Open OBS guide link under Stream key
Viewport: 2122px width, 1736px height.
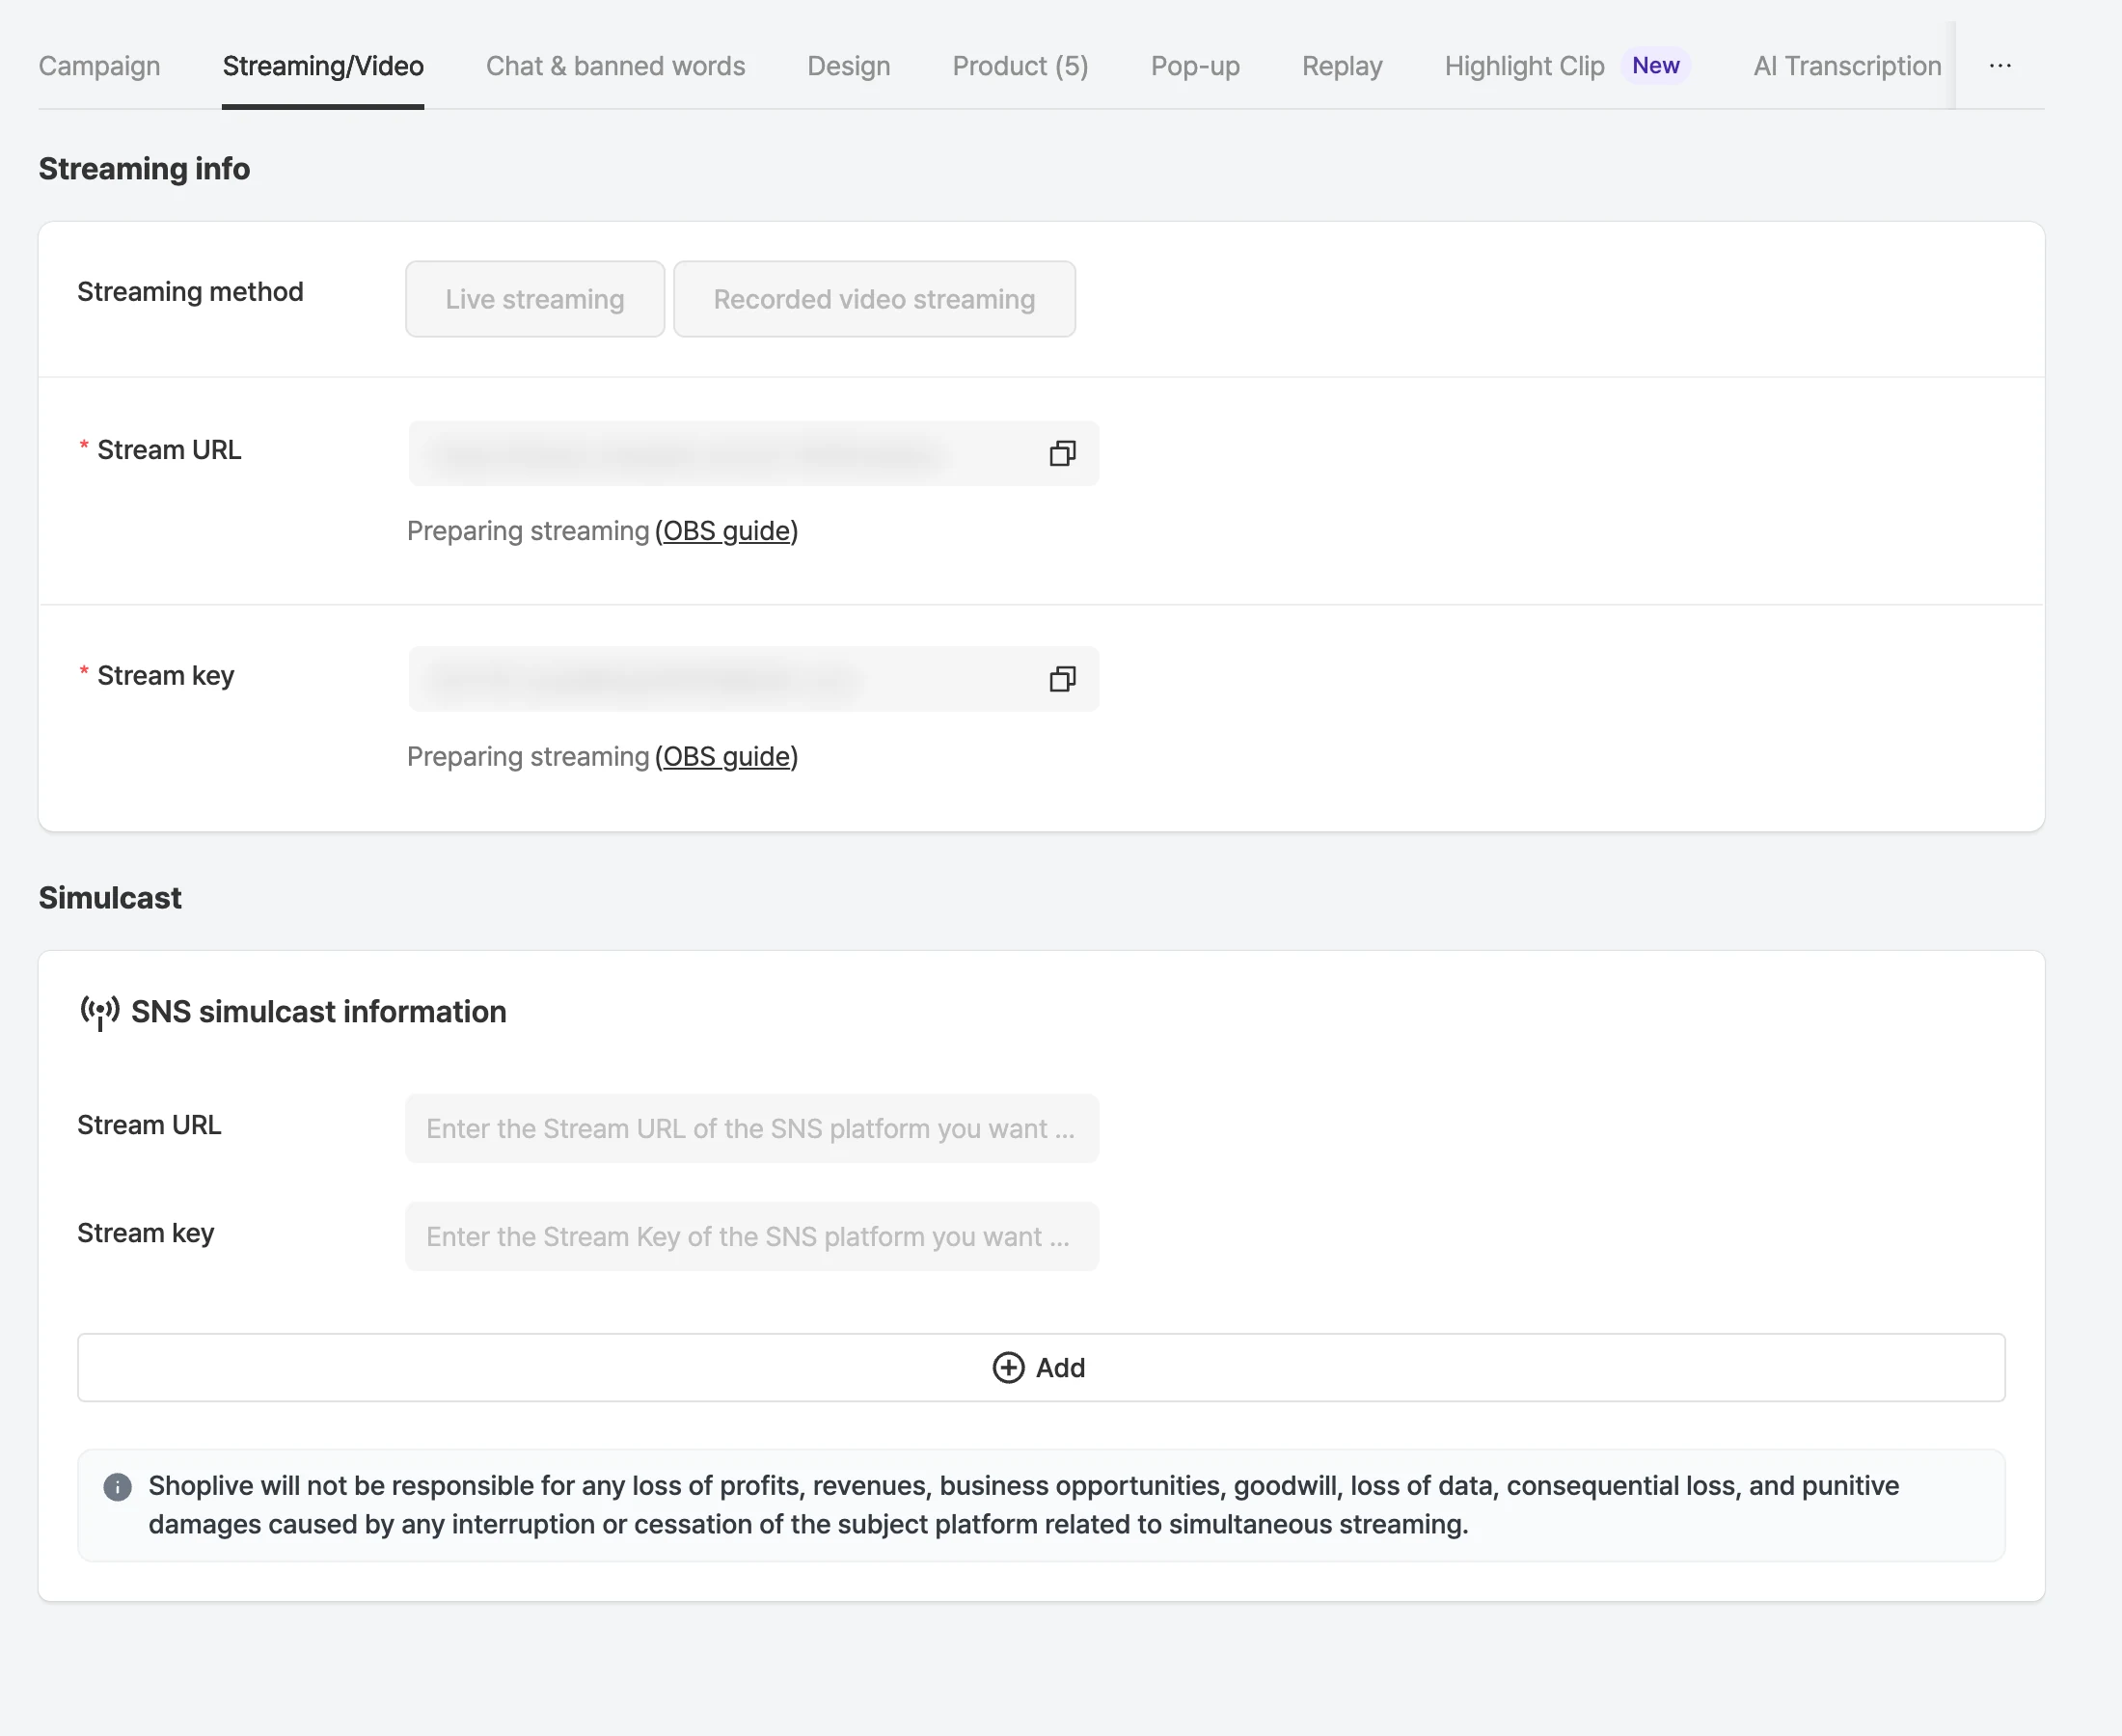(x=727, y=757)
